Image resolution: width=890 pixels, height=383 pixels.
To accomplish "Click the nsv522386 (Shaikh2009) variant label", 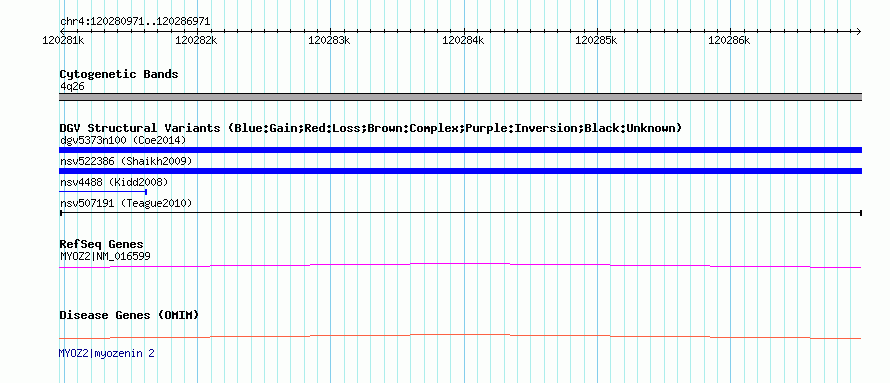I will coord(126,161).
